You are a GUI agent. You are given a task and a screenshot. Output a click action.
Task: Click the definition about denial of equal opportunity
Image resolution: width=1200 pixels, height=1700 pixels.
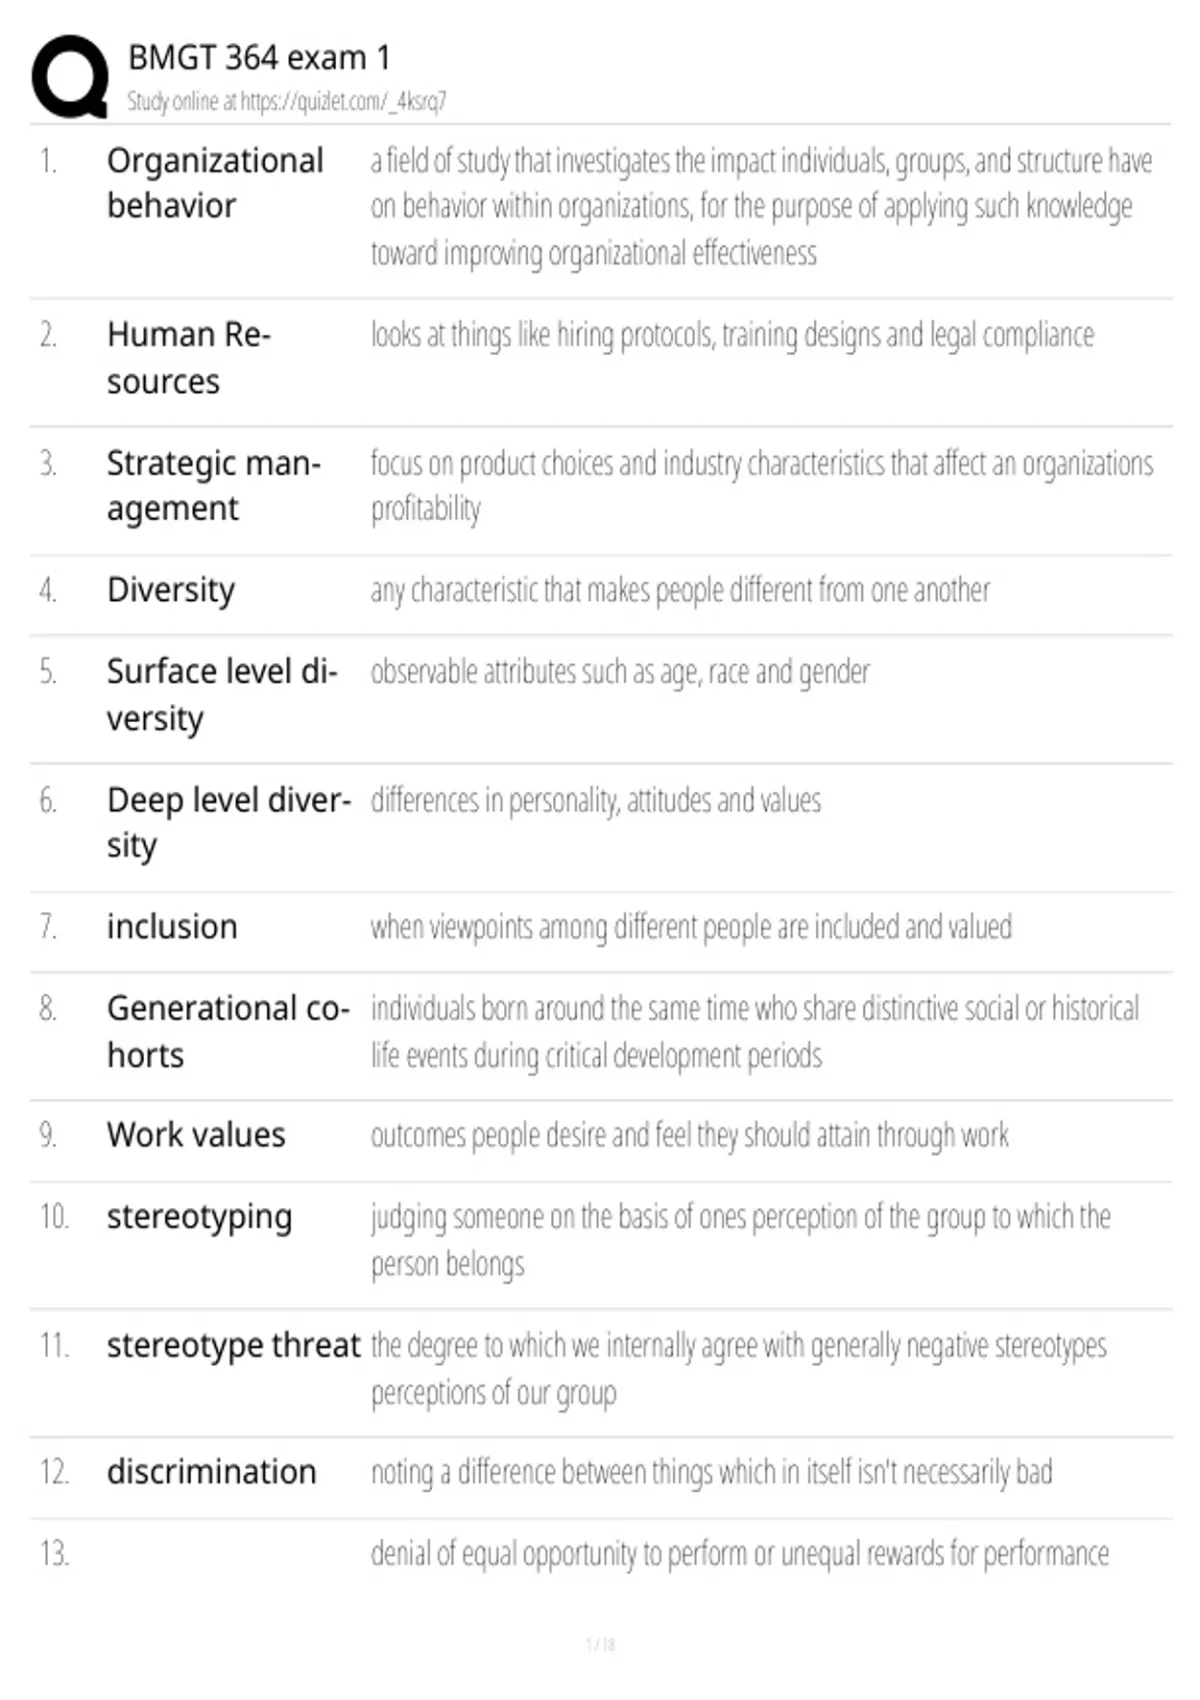pos(739,1554)
